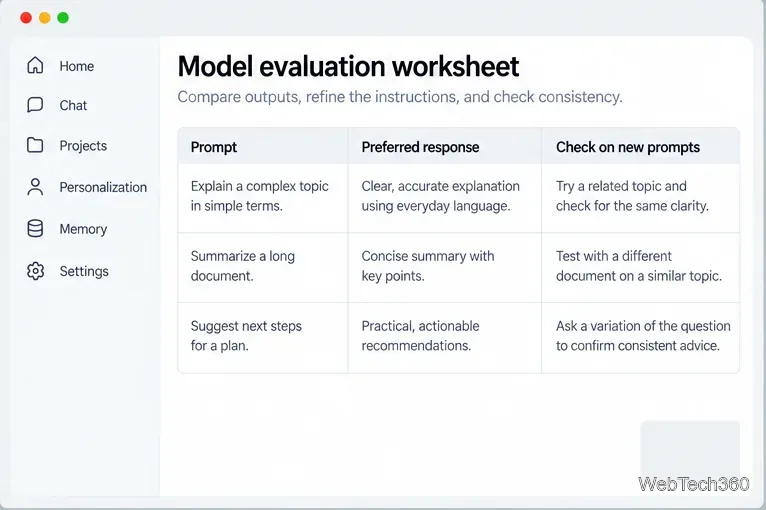This screenshot has height=510, width=766.
Task: Select the Memory sidebar label
Action: (x=83, y=229)
